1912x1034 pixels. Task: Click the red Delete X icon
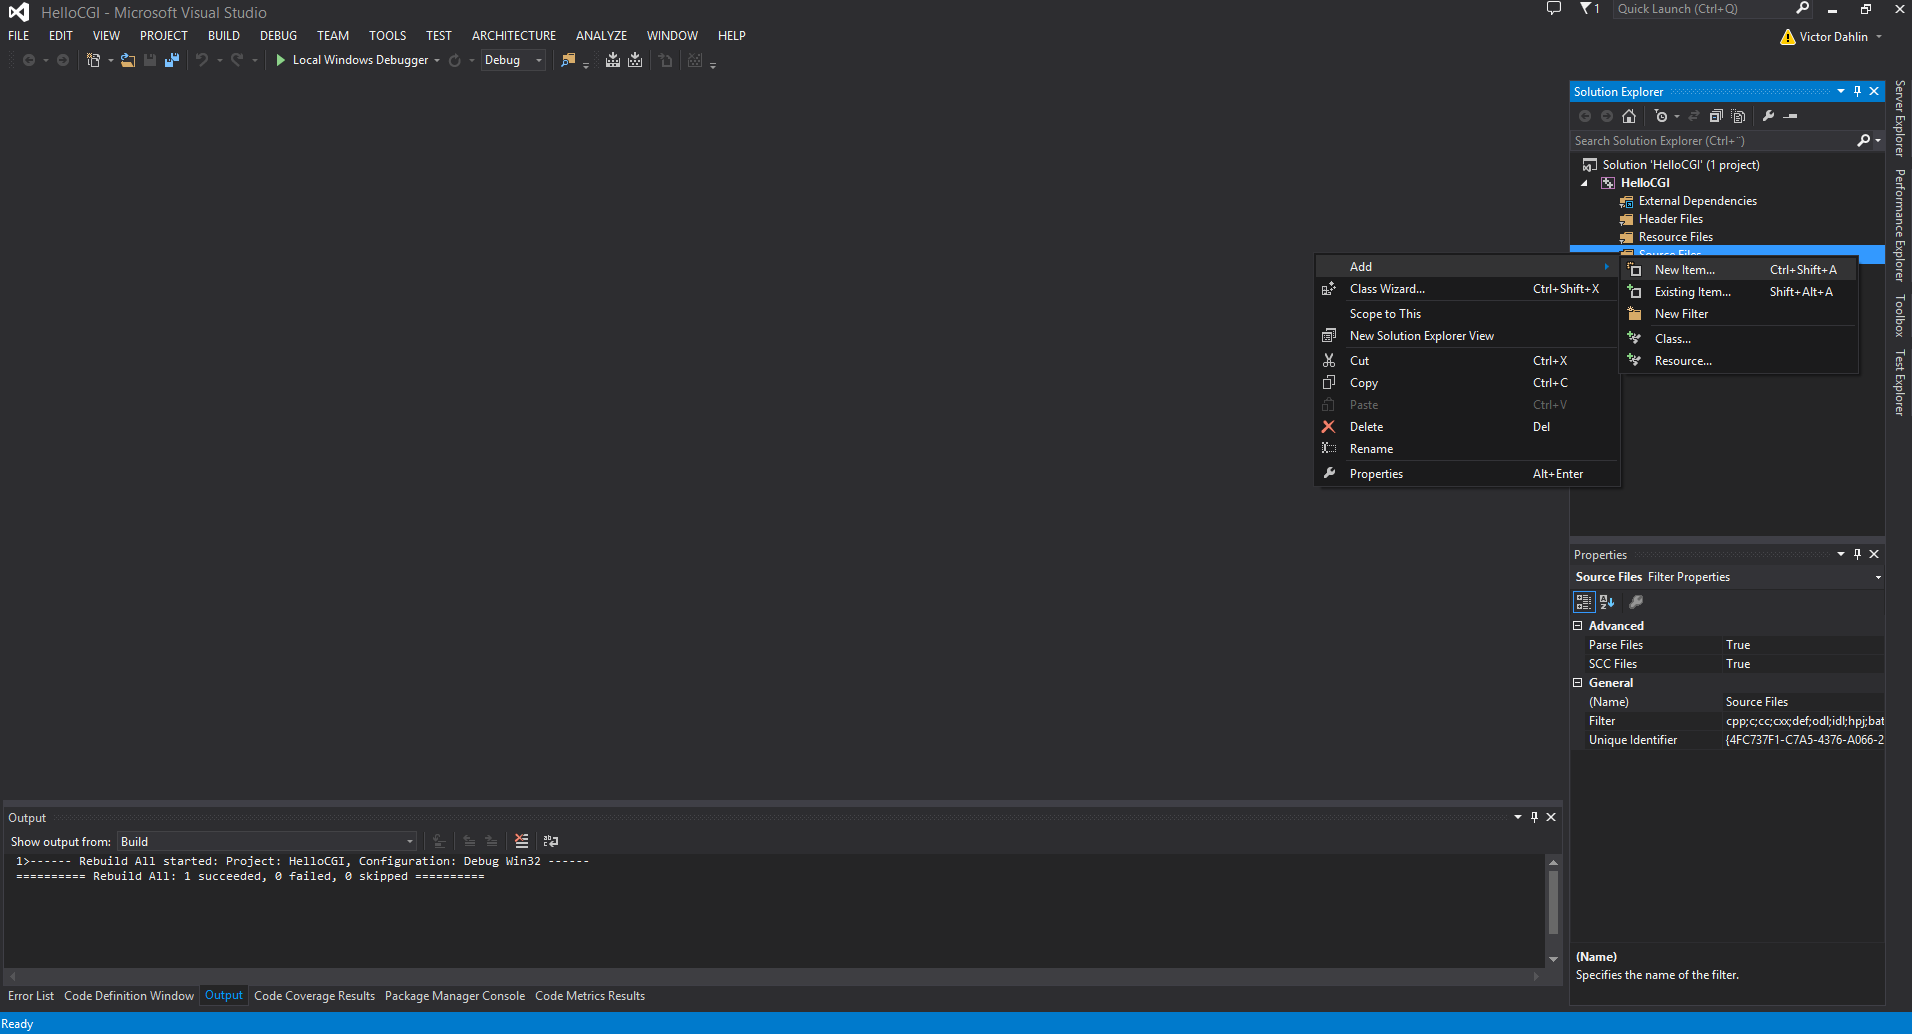[x=1329, y=427]
